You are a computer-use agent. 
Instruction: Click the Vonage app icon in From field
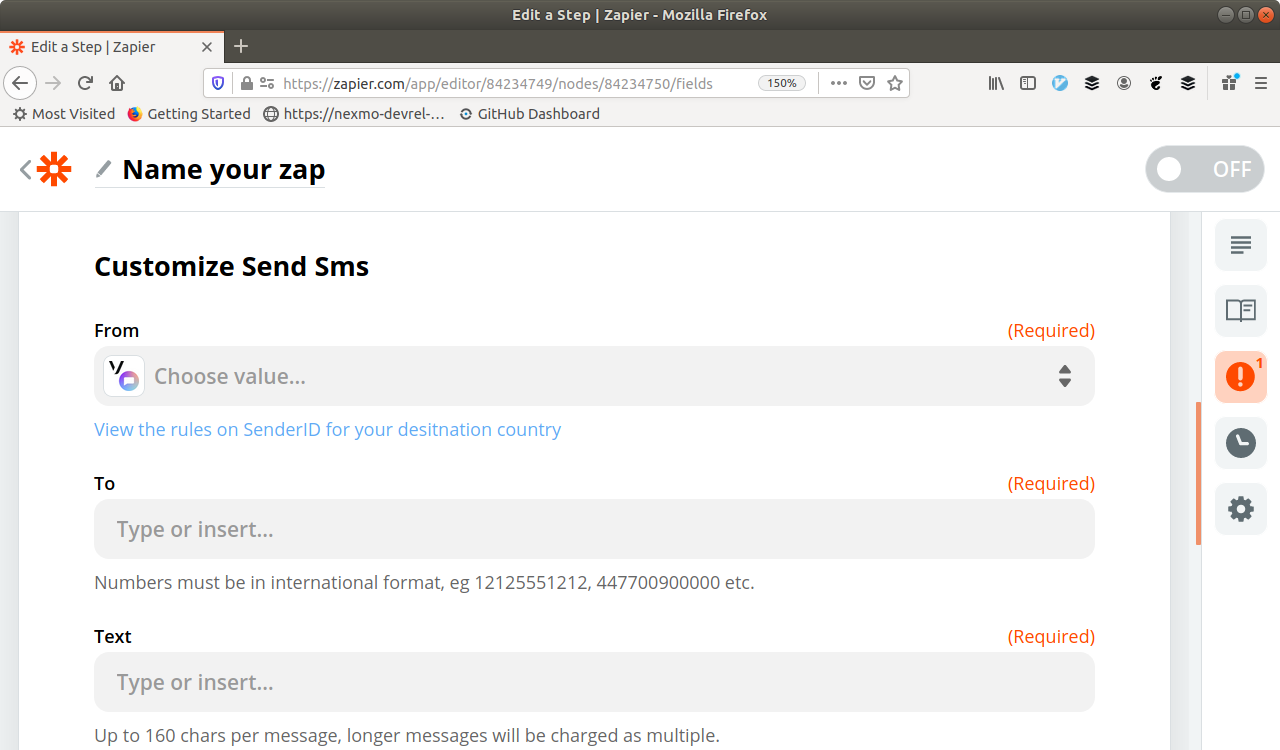click(124, 376)
